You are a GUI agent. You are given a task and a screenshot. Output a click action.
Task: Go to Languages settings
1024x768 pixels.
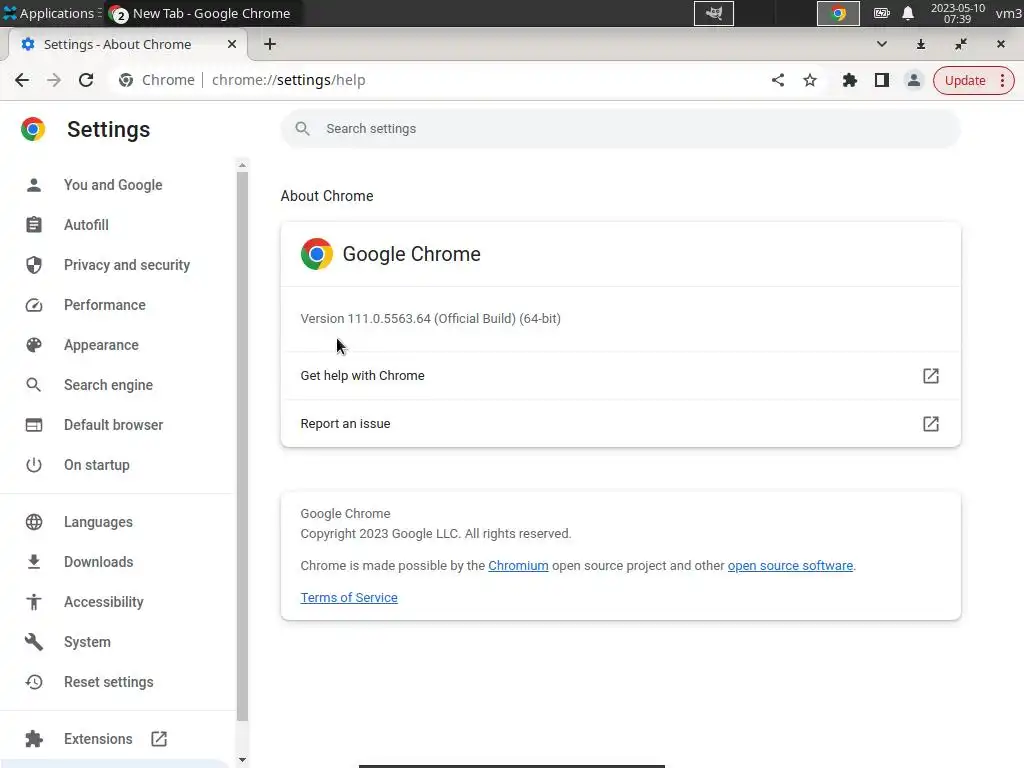(x=98, y=522)
